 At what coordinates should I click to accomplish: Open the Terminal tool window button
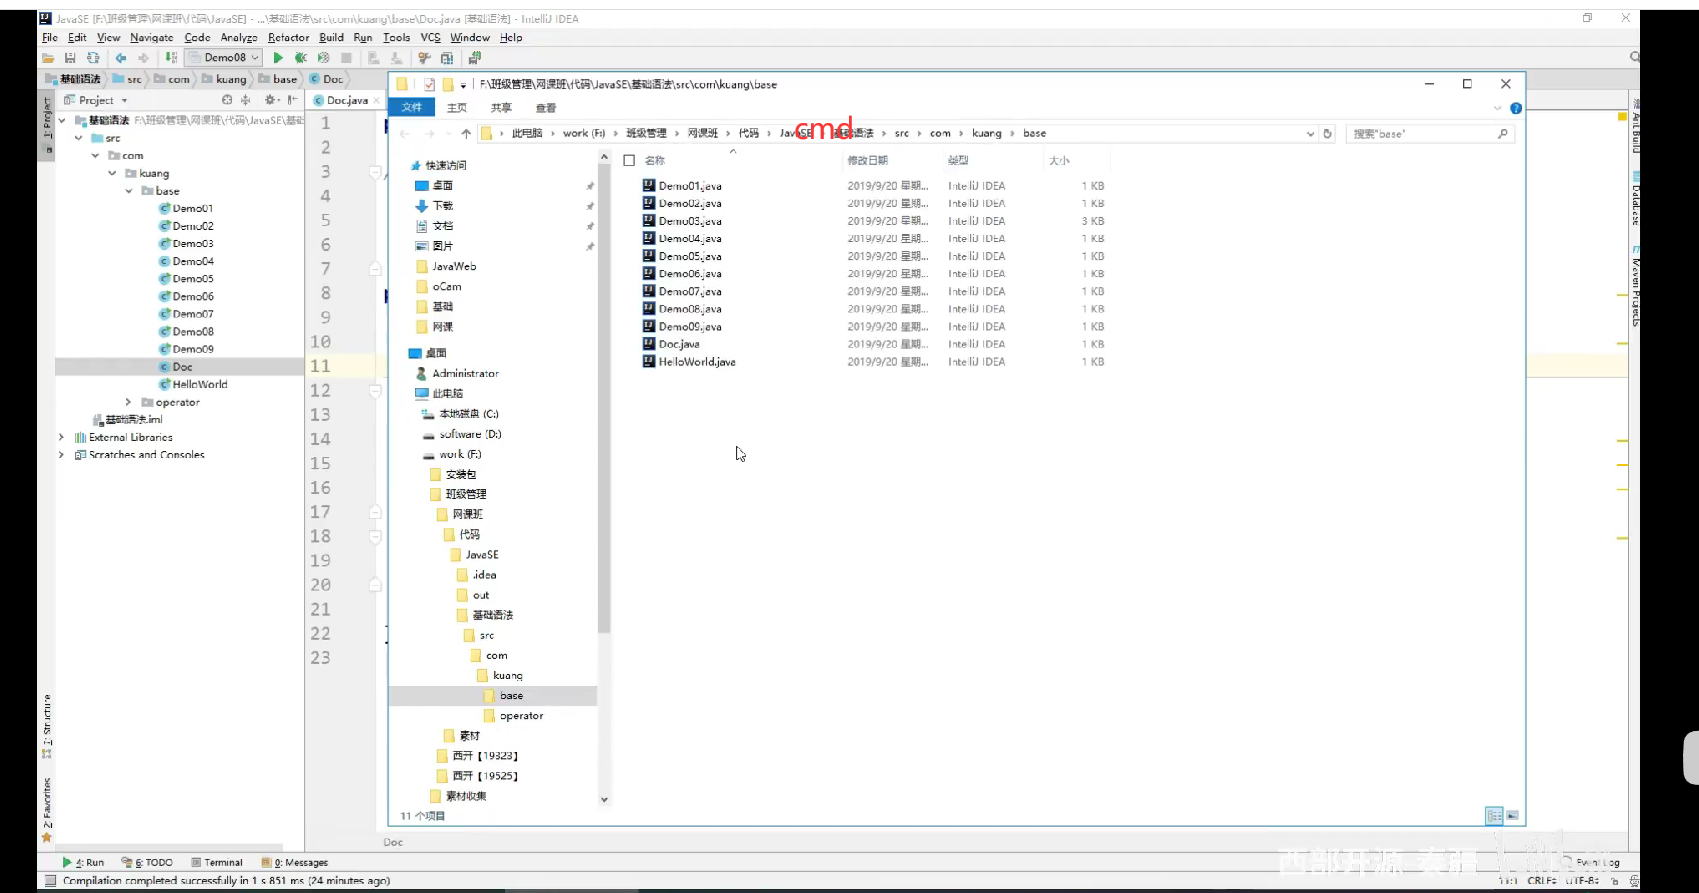click(217, 862)
